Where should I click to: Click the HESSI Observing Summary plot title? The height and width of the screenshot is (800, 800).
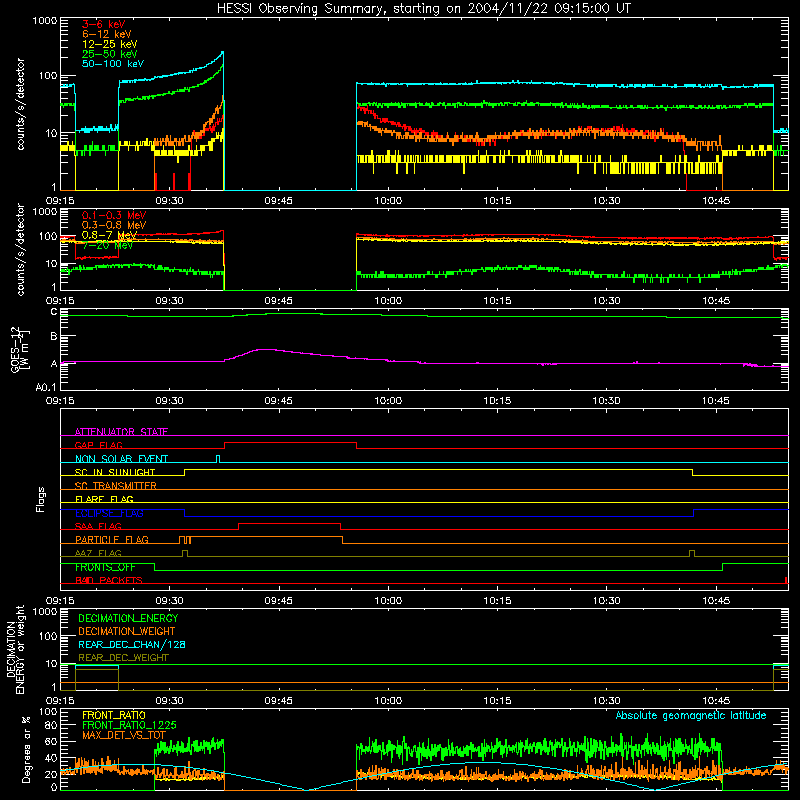tap(423, 9)
